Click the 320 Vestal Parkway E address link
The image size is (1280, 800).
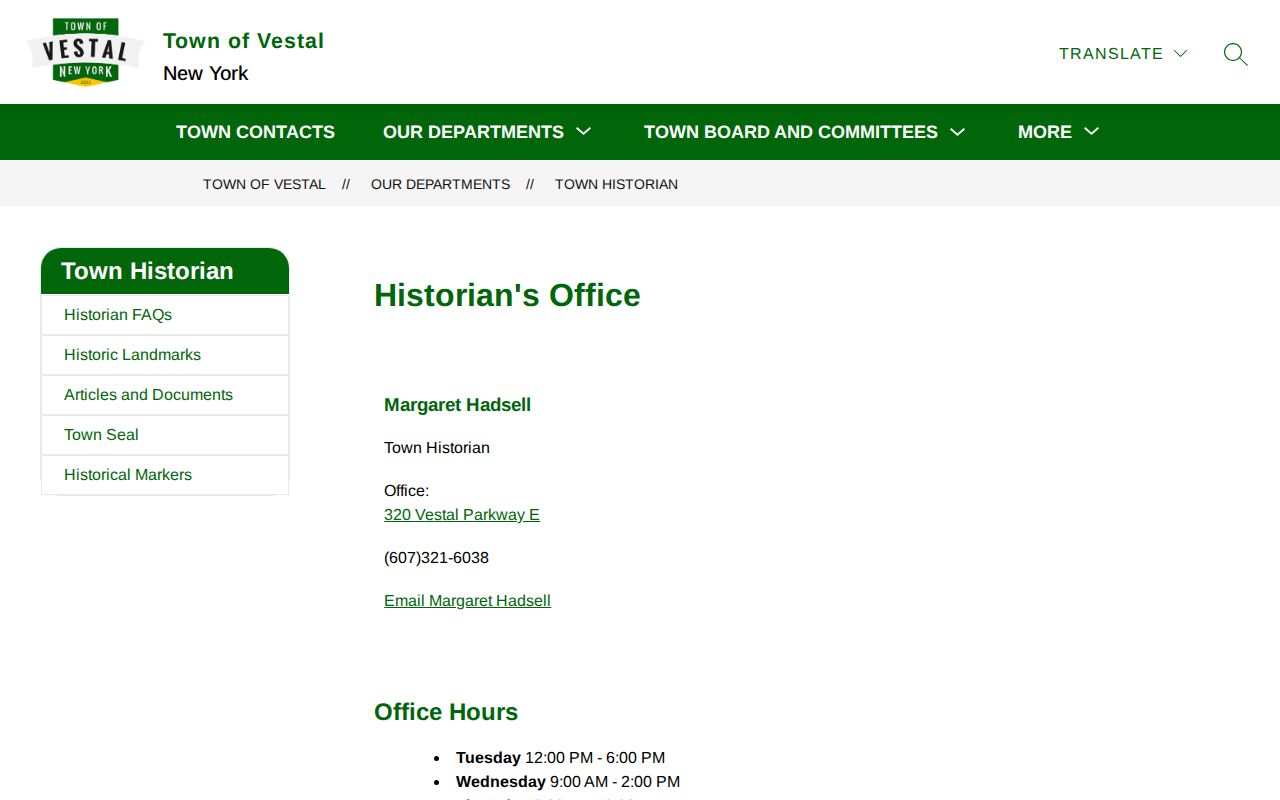pos(462,515)
